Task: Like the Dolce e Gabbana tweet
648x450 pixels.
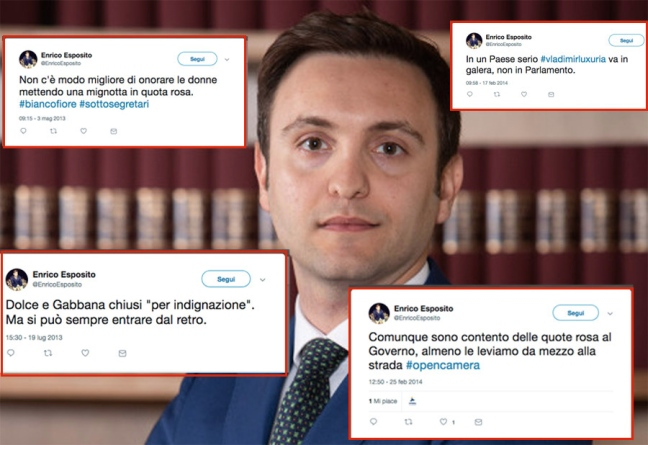Action: pos(85,353)
